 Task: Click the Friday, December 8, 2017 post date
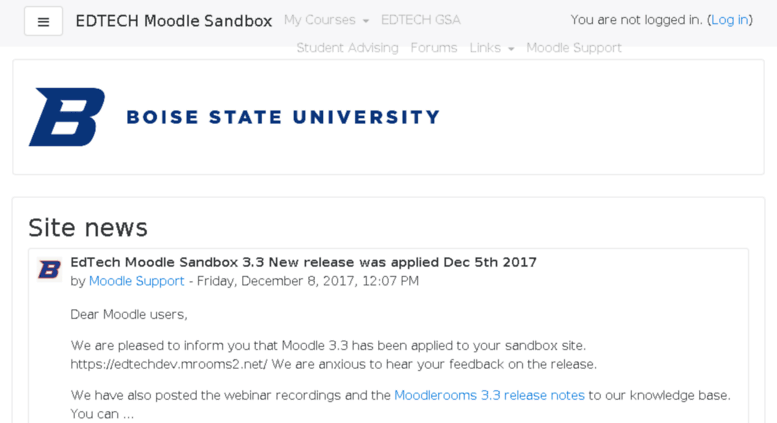pyautogui.click(x=308, y=281)
